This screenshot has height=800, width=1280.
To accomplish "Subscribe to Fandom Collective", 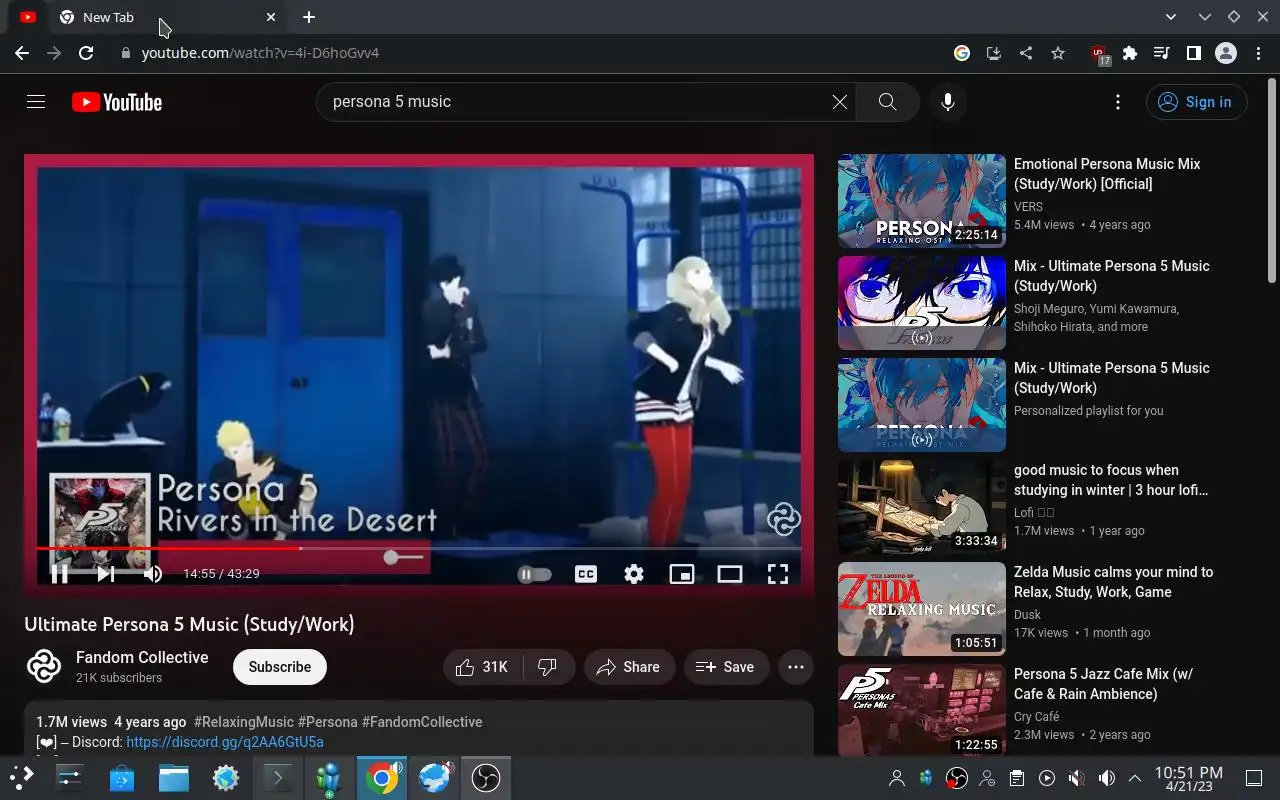I will coord(280,667).
